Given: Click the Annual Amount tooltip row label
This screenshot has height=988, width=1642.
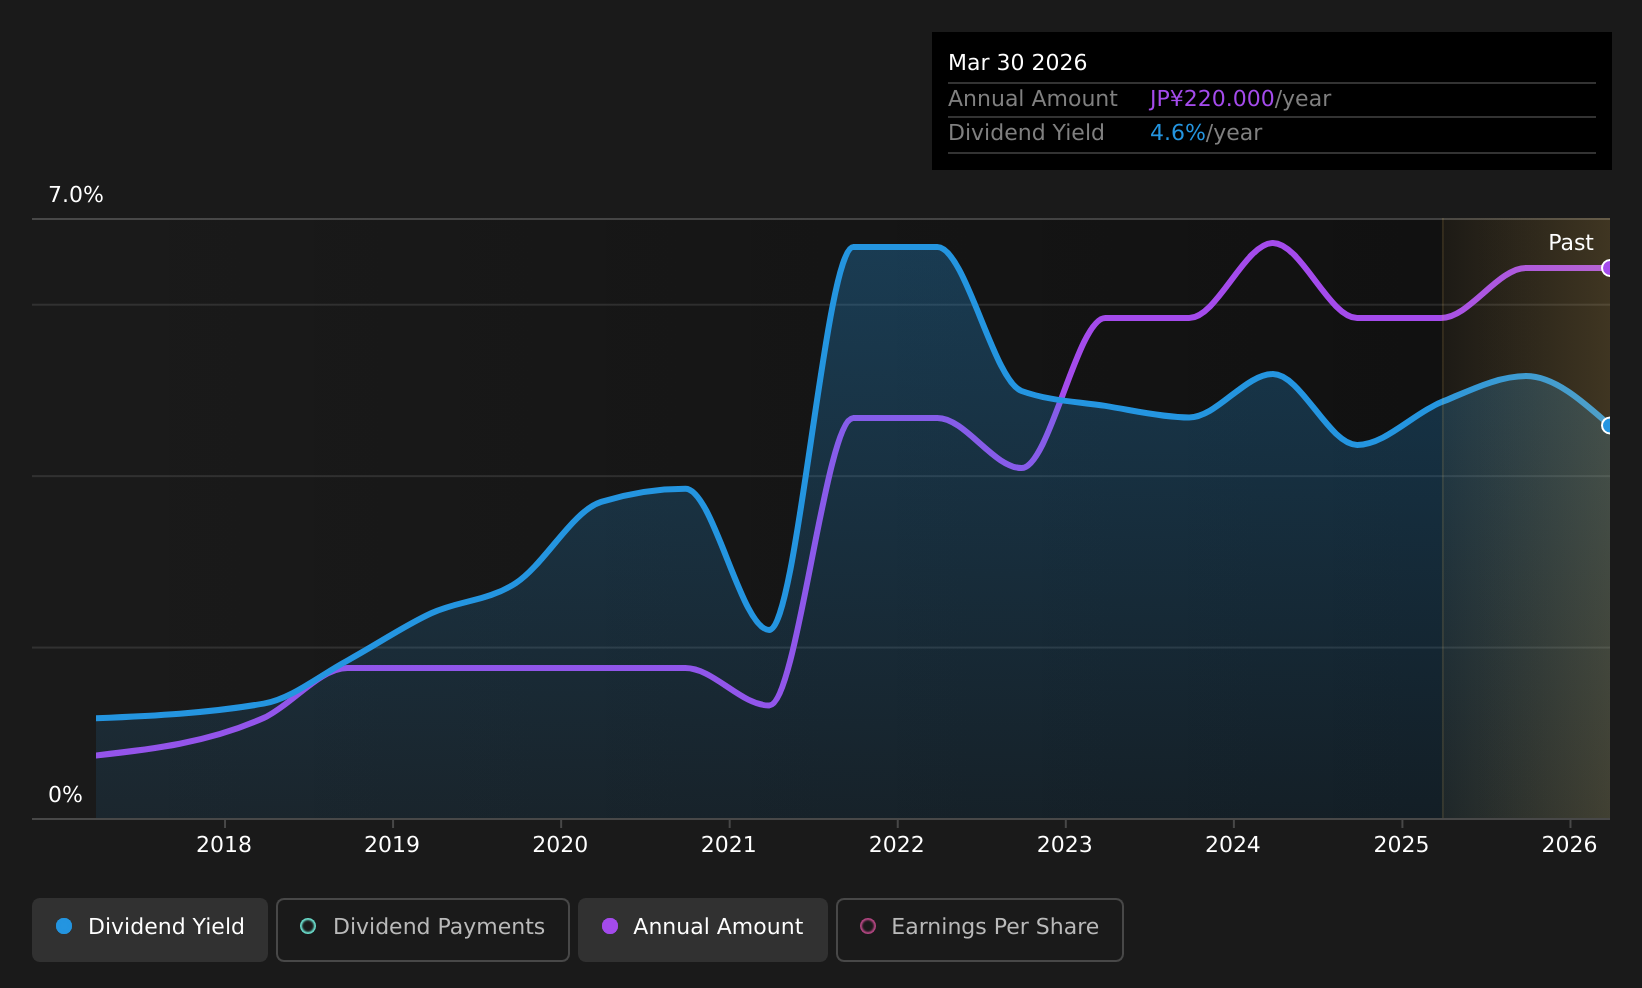Looking at the screenshot, I should (x=1033, y=99).
